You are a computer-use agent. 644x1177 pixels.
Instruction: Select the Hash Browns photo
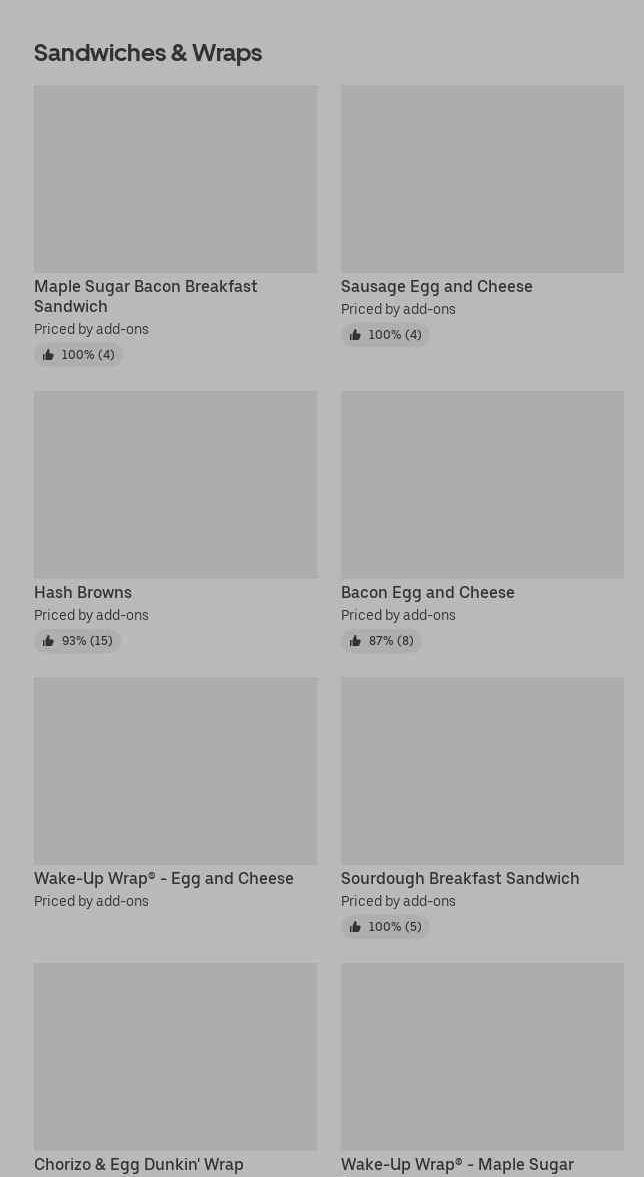tap(175, 485)
